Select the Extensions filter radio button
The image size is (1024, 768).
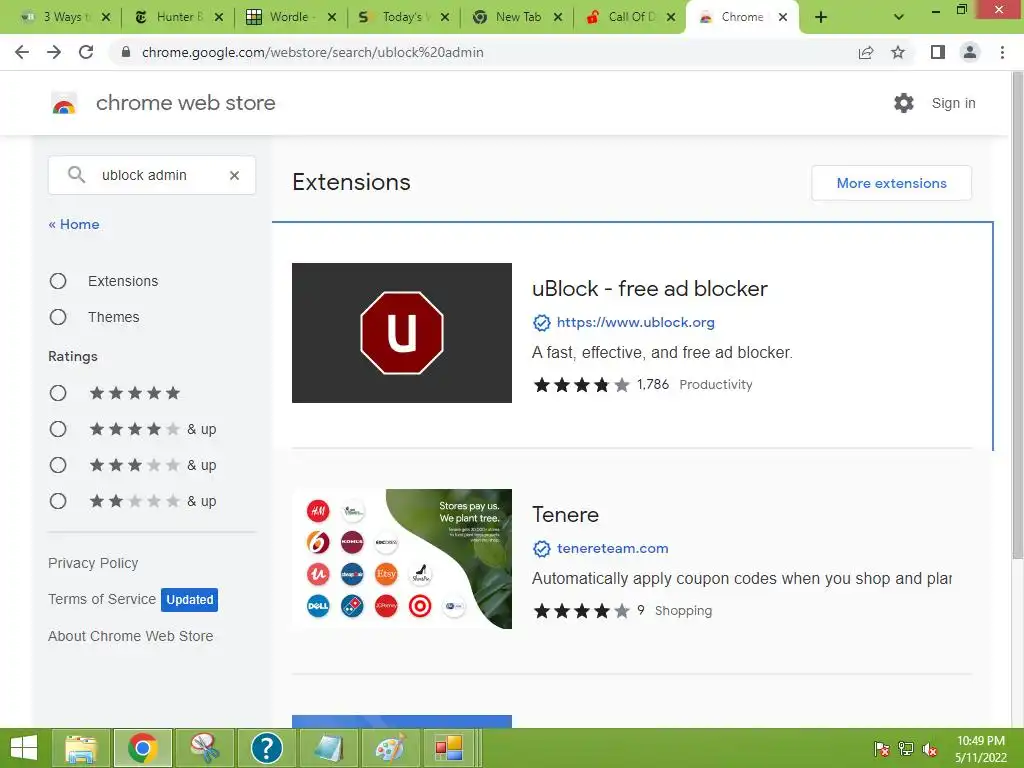point(58,281)
